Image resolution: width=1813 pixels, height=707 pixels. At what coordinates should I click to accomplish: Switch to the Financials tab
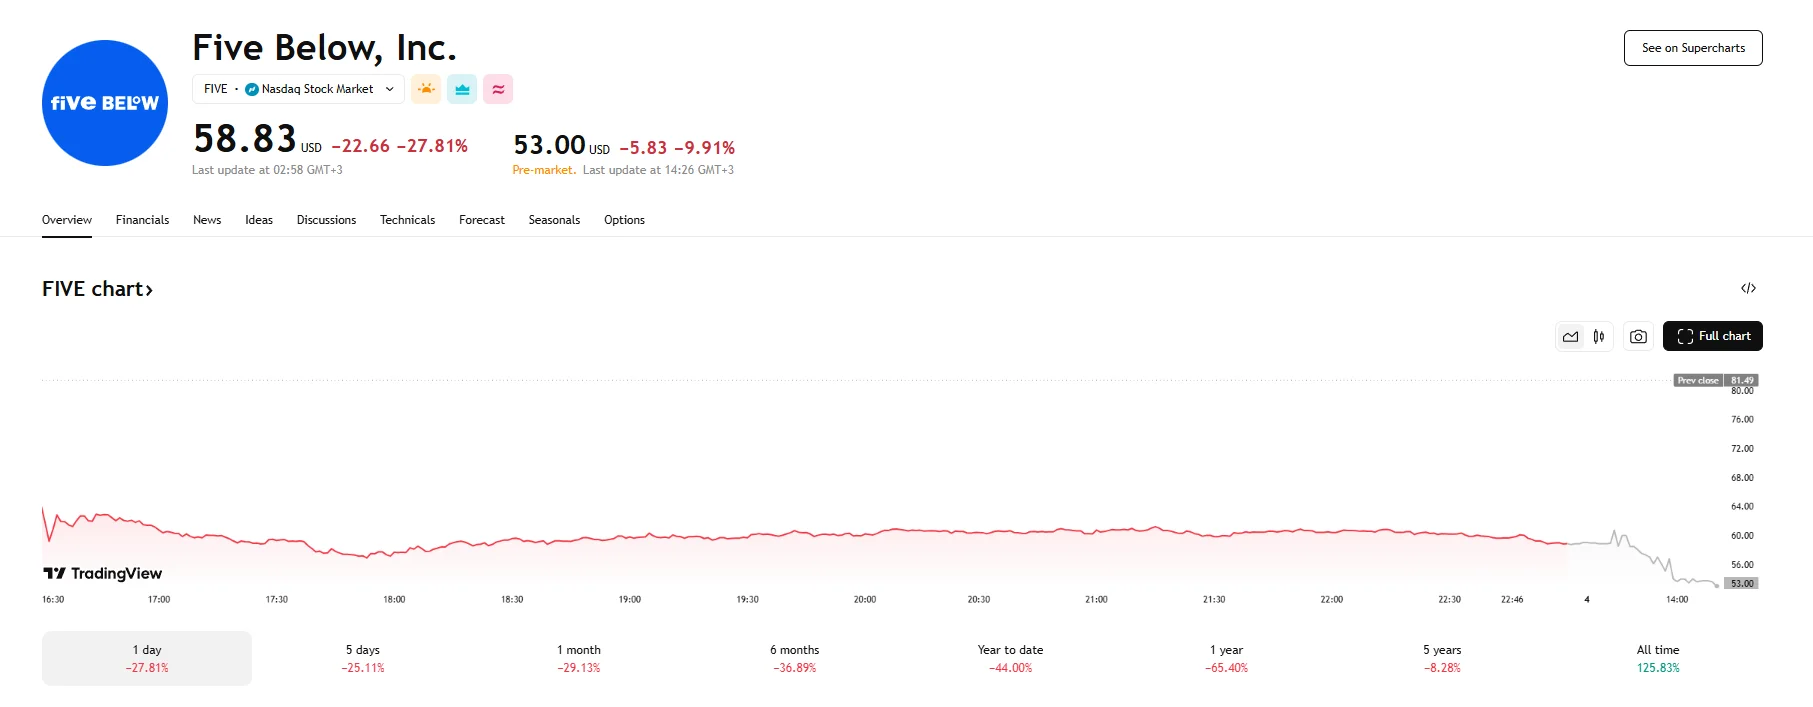(x=142, y=219)
